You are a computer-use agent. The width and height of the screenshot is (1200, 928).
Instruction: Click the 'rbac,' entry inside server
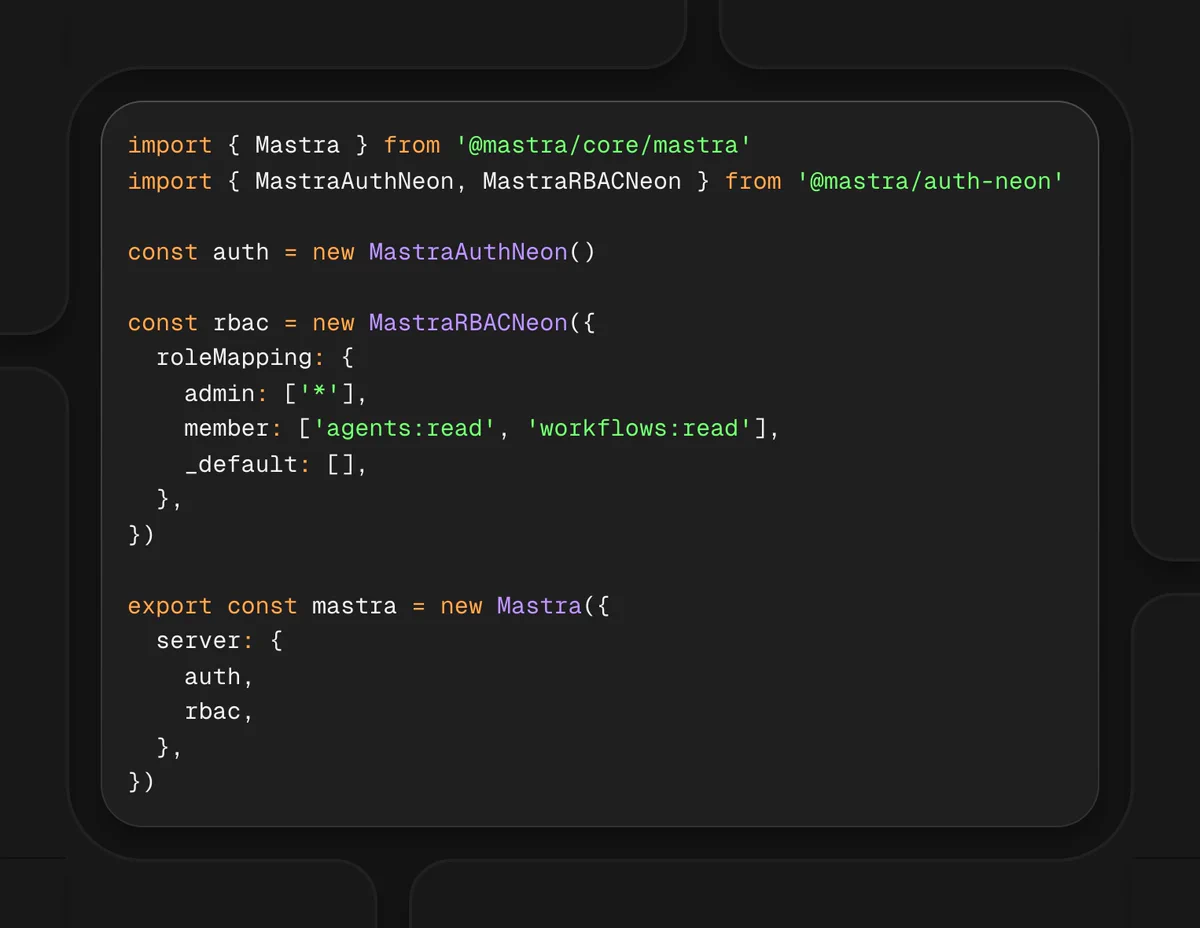pos(219,712)
